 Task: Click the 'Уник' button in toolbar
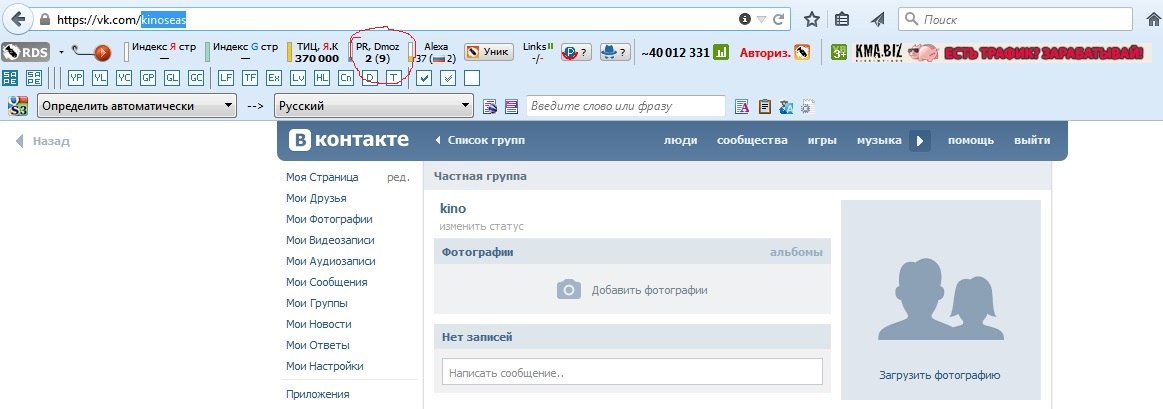489,52
